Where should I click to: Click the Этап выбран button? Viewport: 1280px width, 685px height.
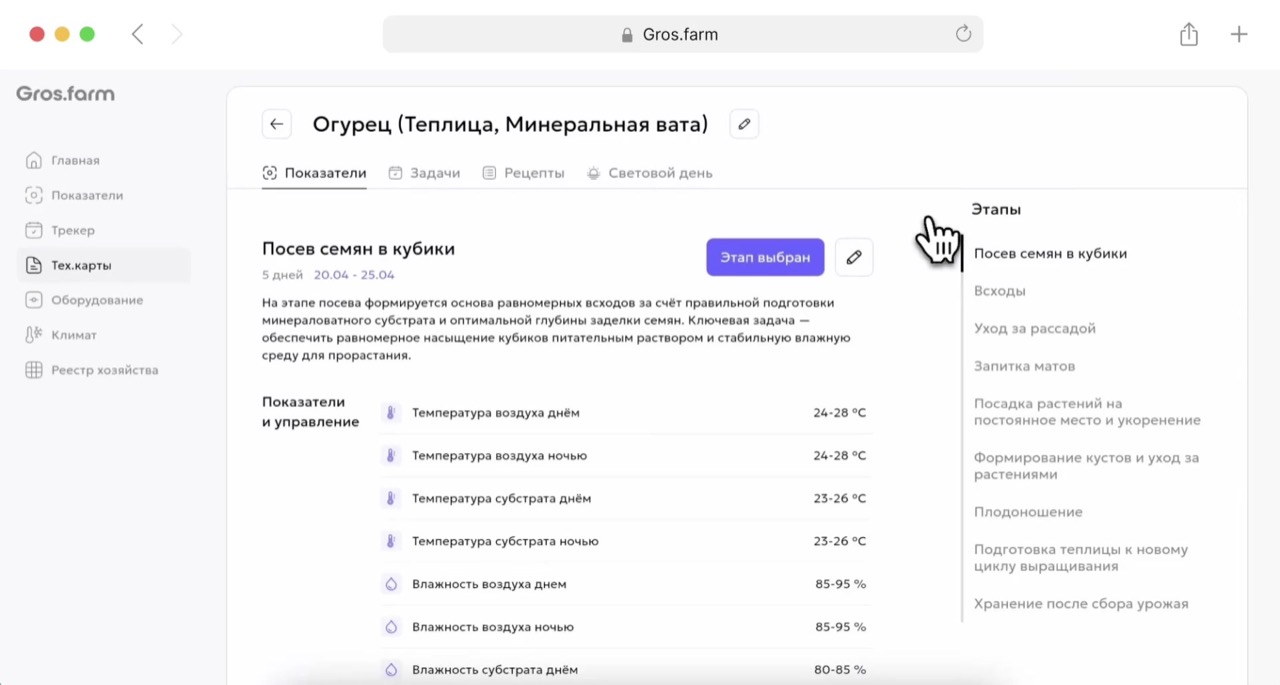[x=765, y=257]
